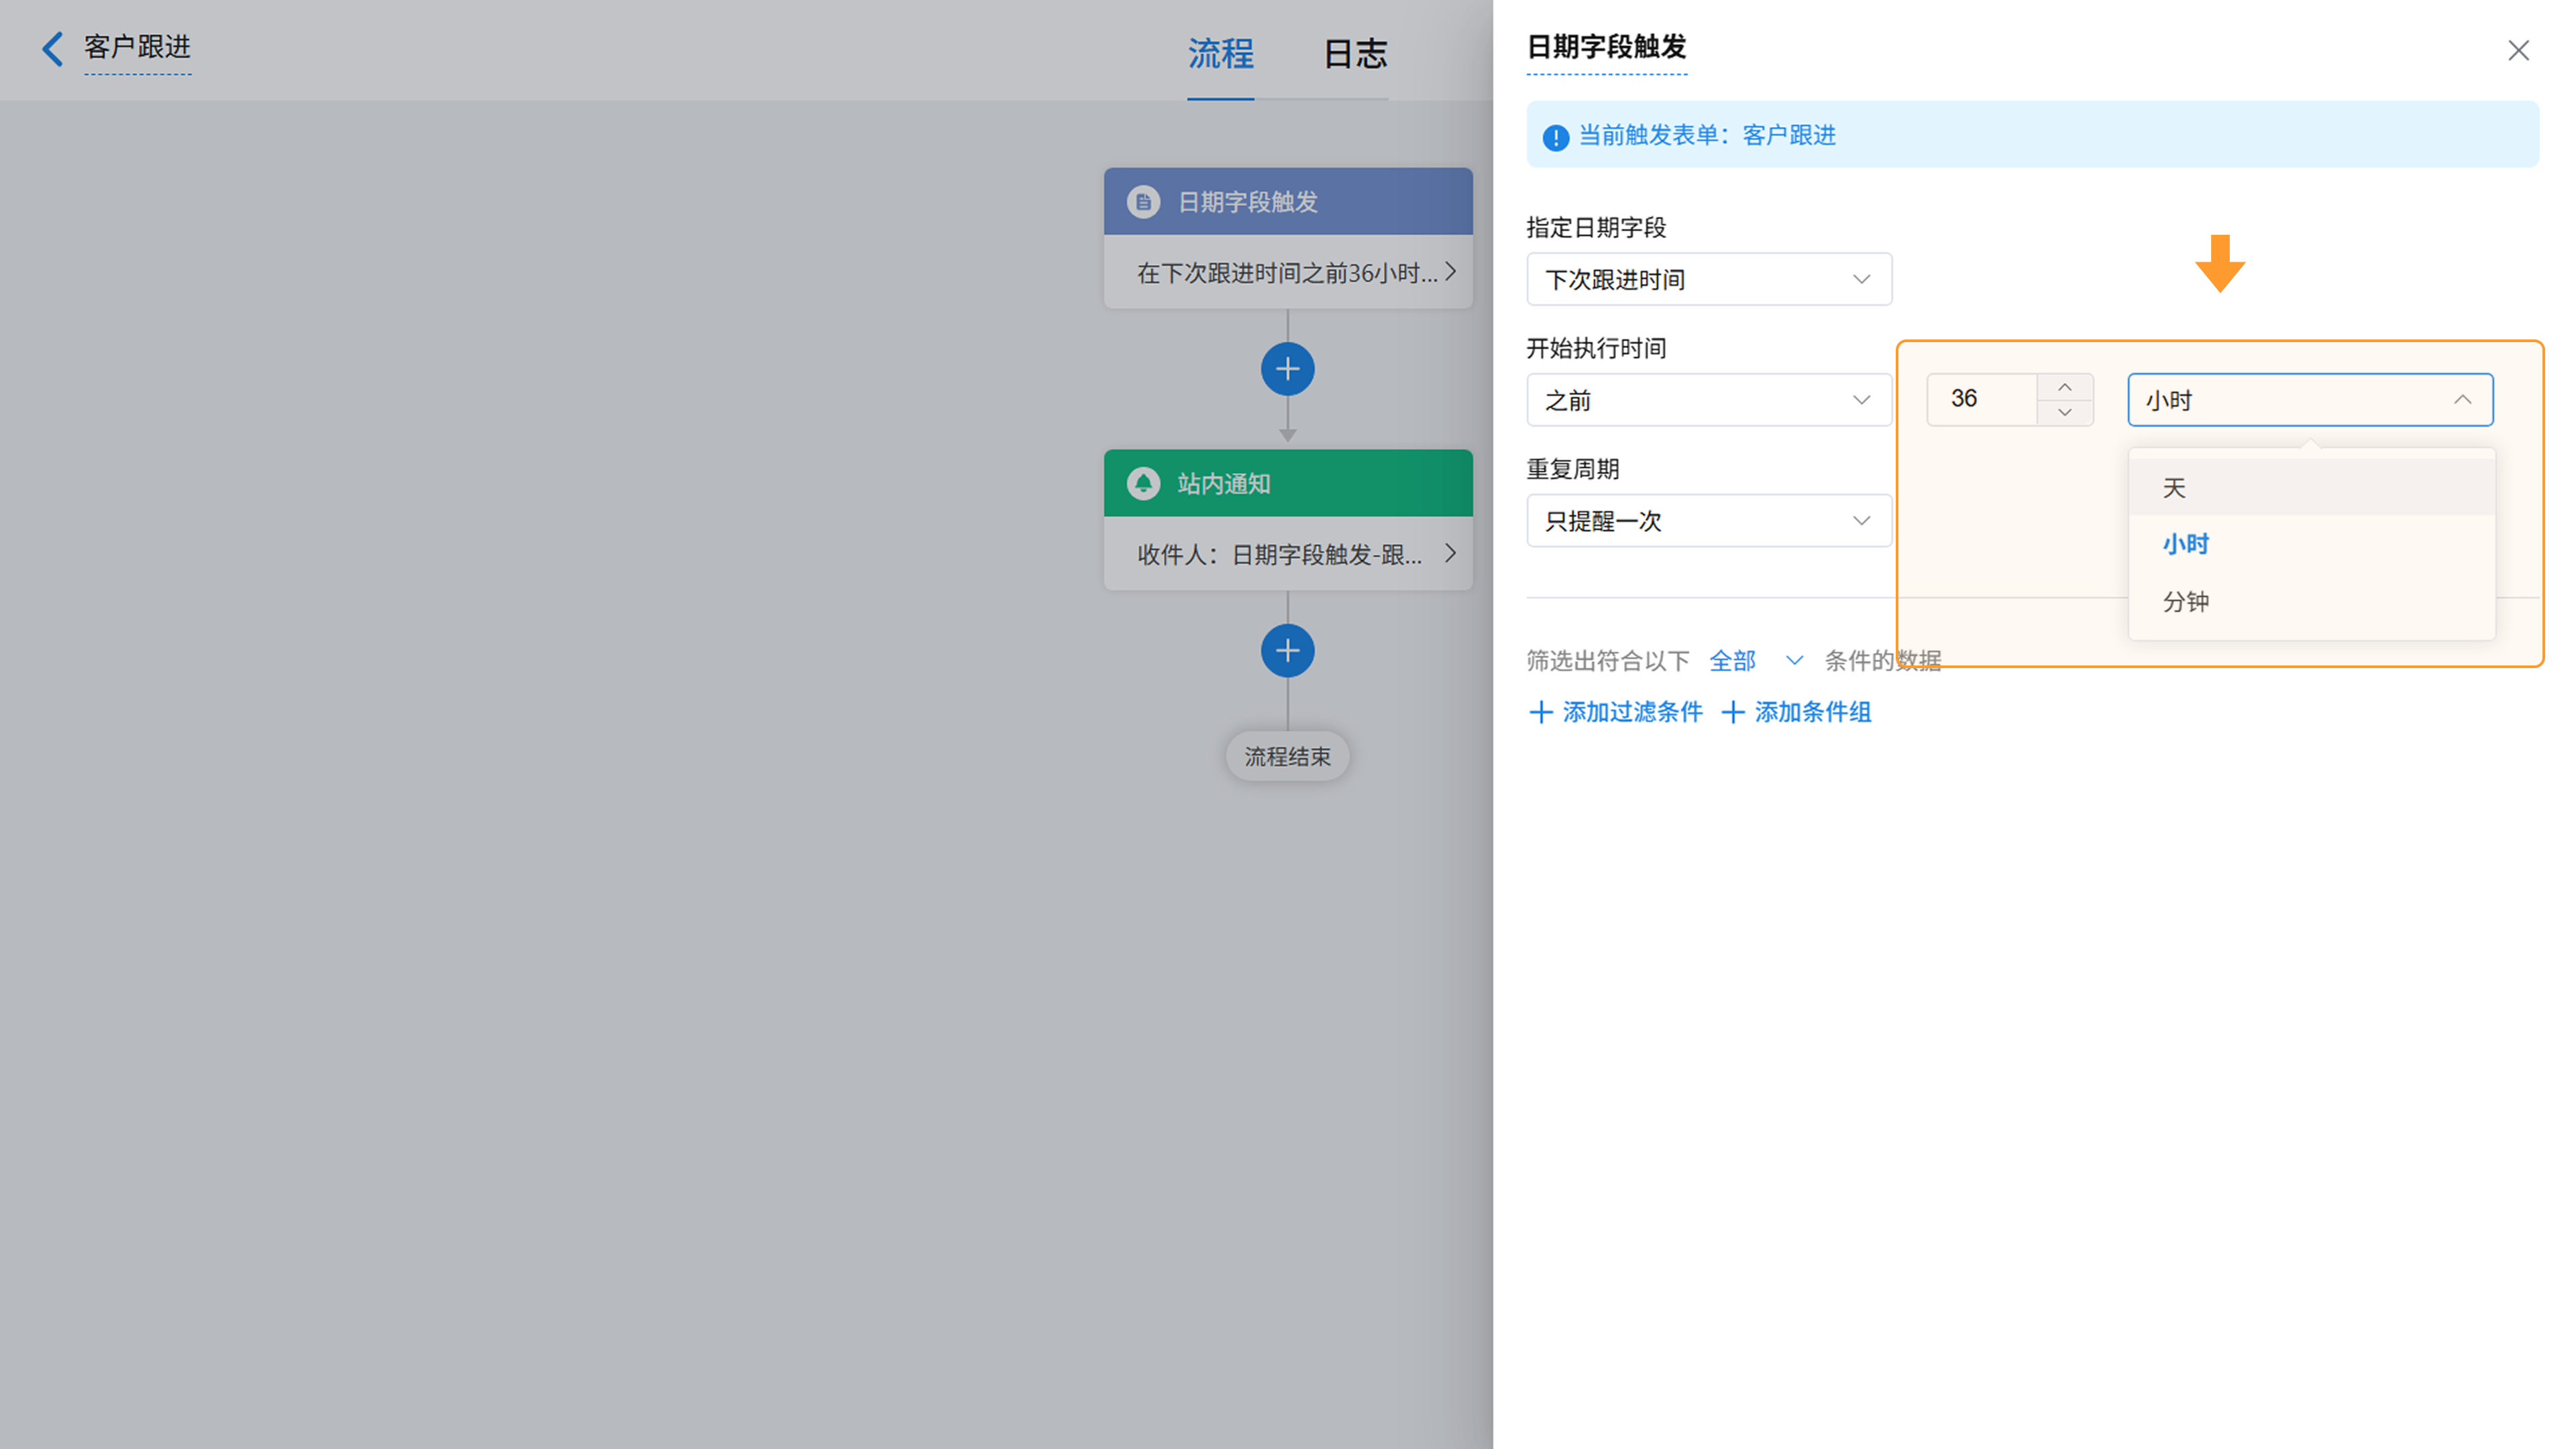
Task: Decrease the 36 value with down stepper
Action: (x=2065, y=412)
